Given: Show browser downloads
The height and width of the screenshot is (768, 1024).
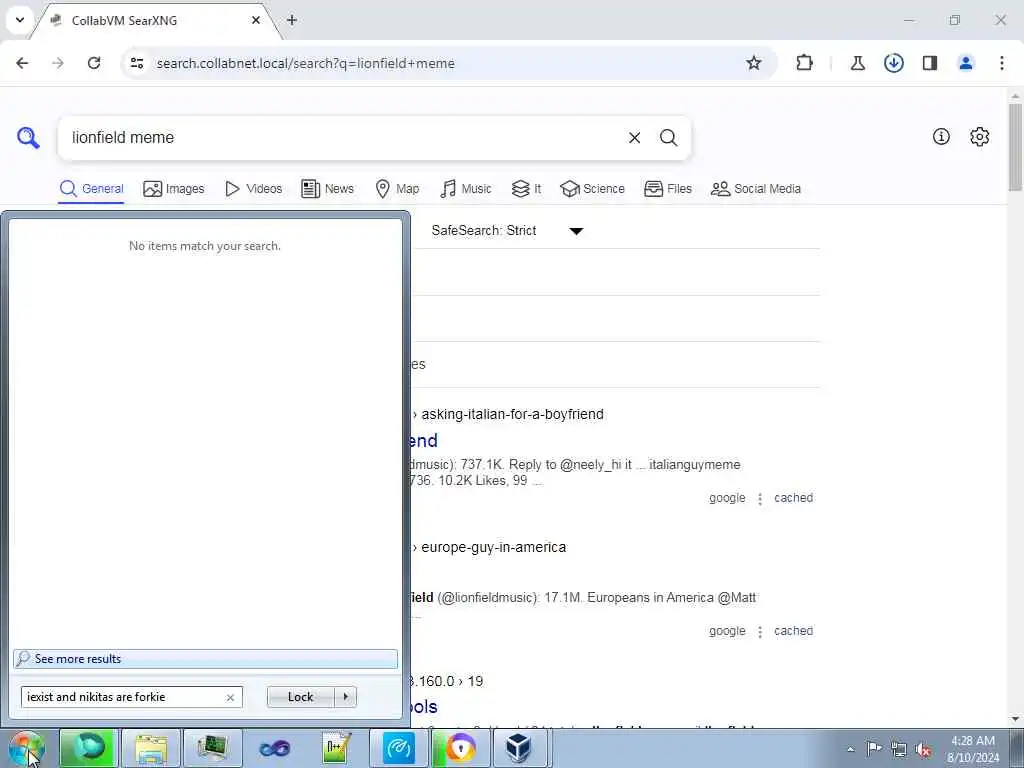Looking at the screenshot, I should [893, 63].
